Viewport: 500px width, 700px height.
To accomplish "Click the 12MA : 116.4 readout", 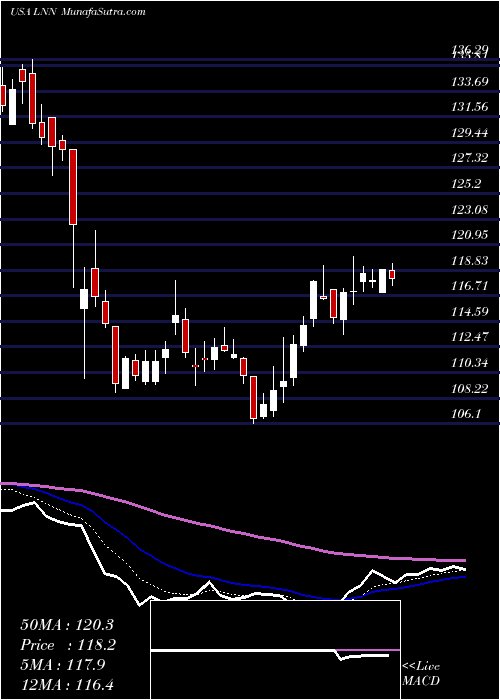I will click(x=69, y=685).
